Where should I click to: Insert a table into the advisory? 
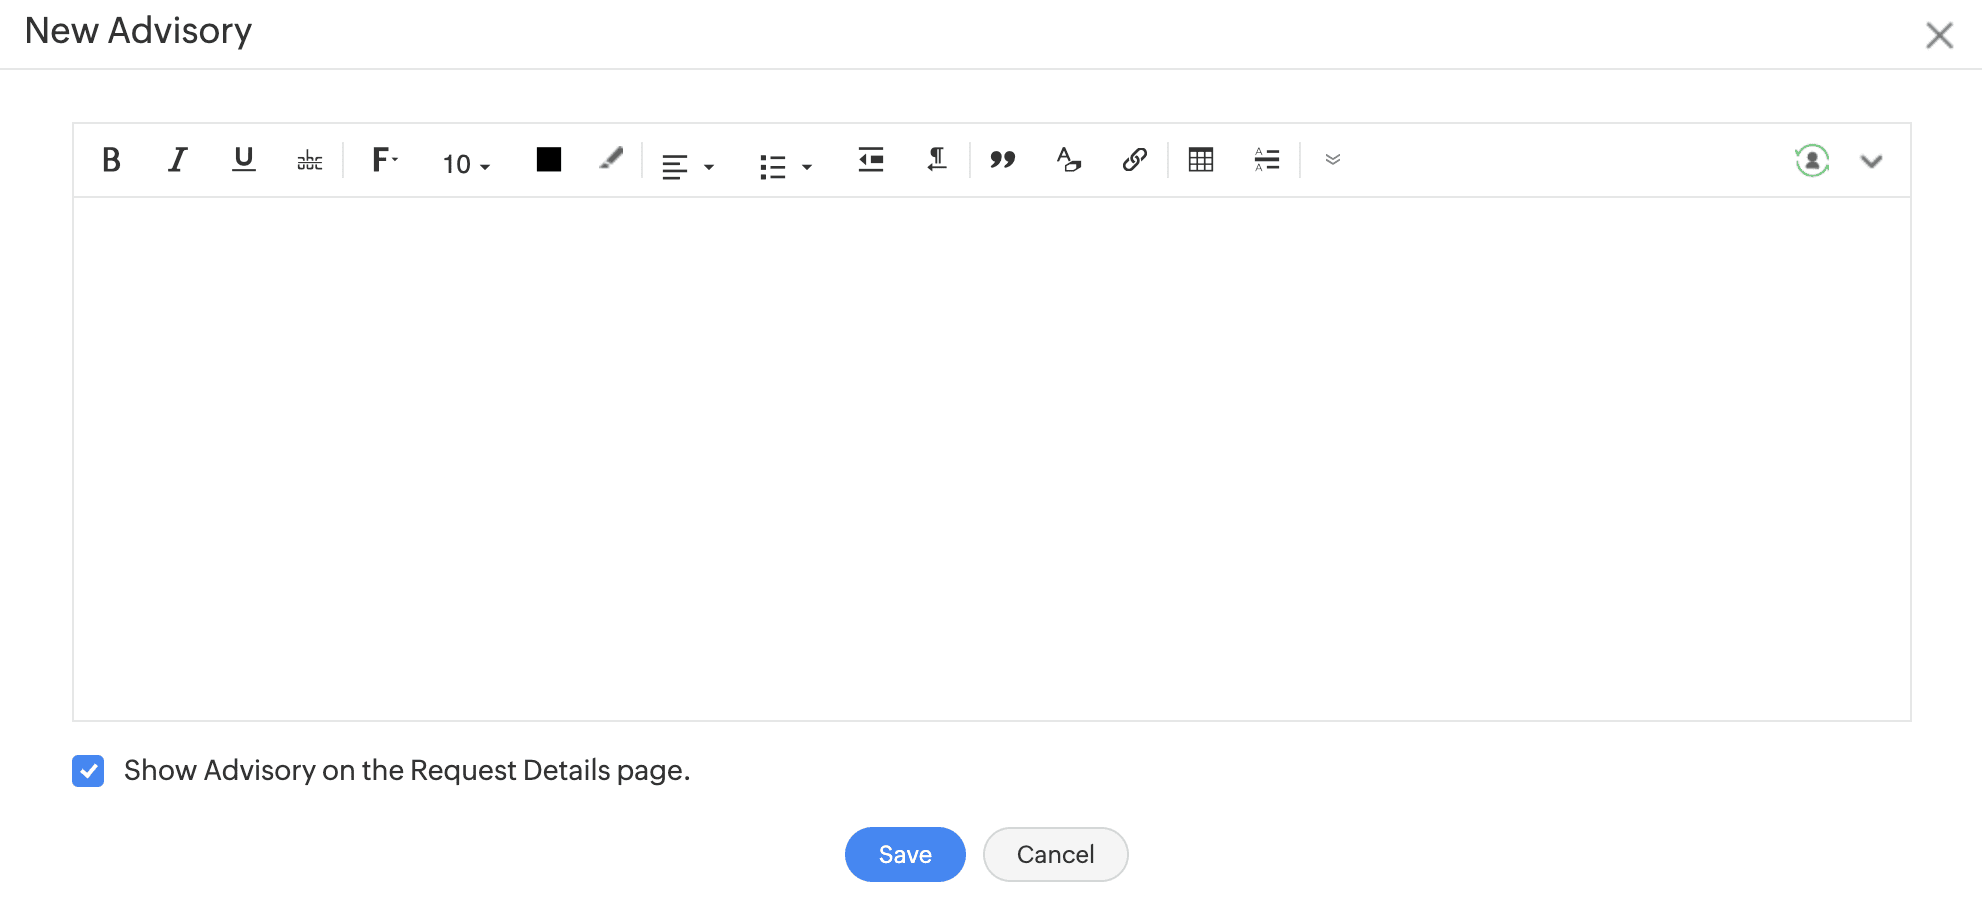coord(1200,160)
